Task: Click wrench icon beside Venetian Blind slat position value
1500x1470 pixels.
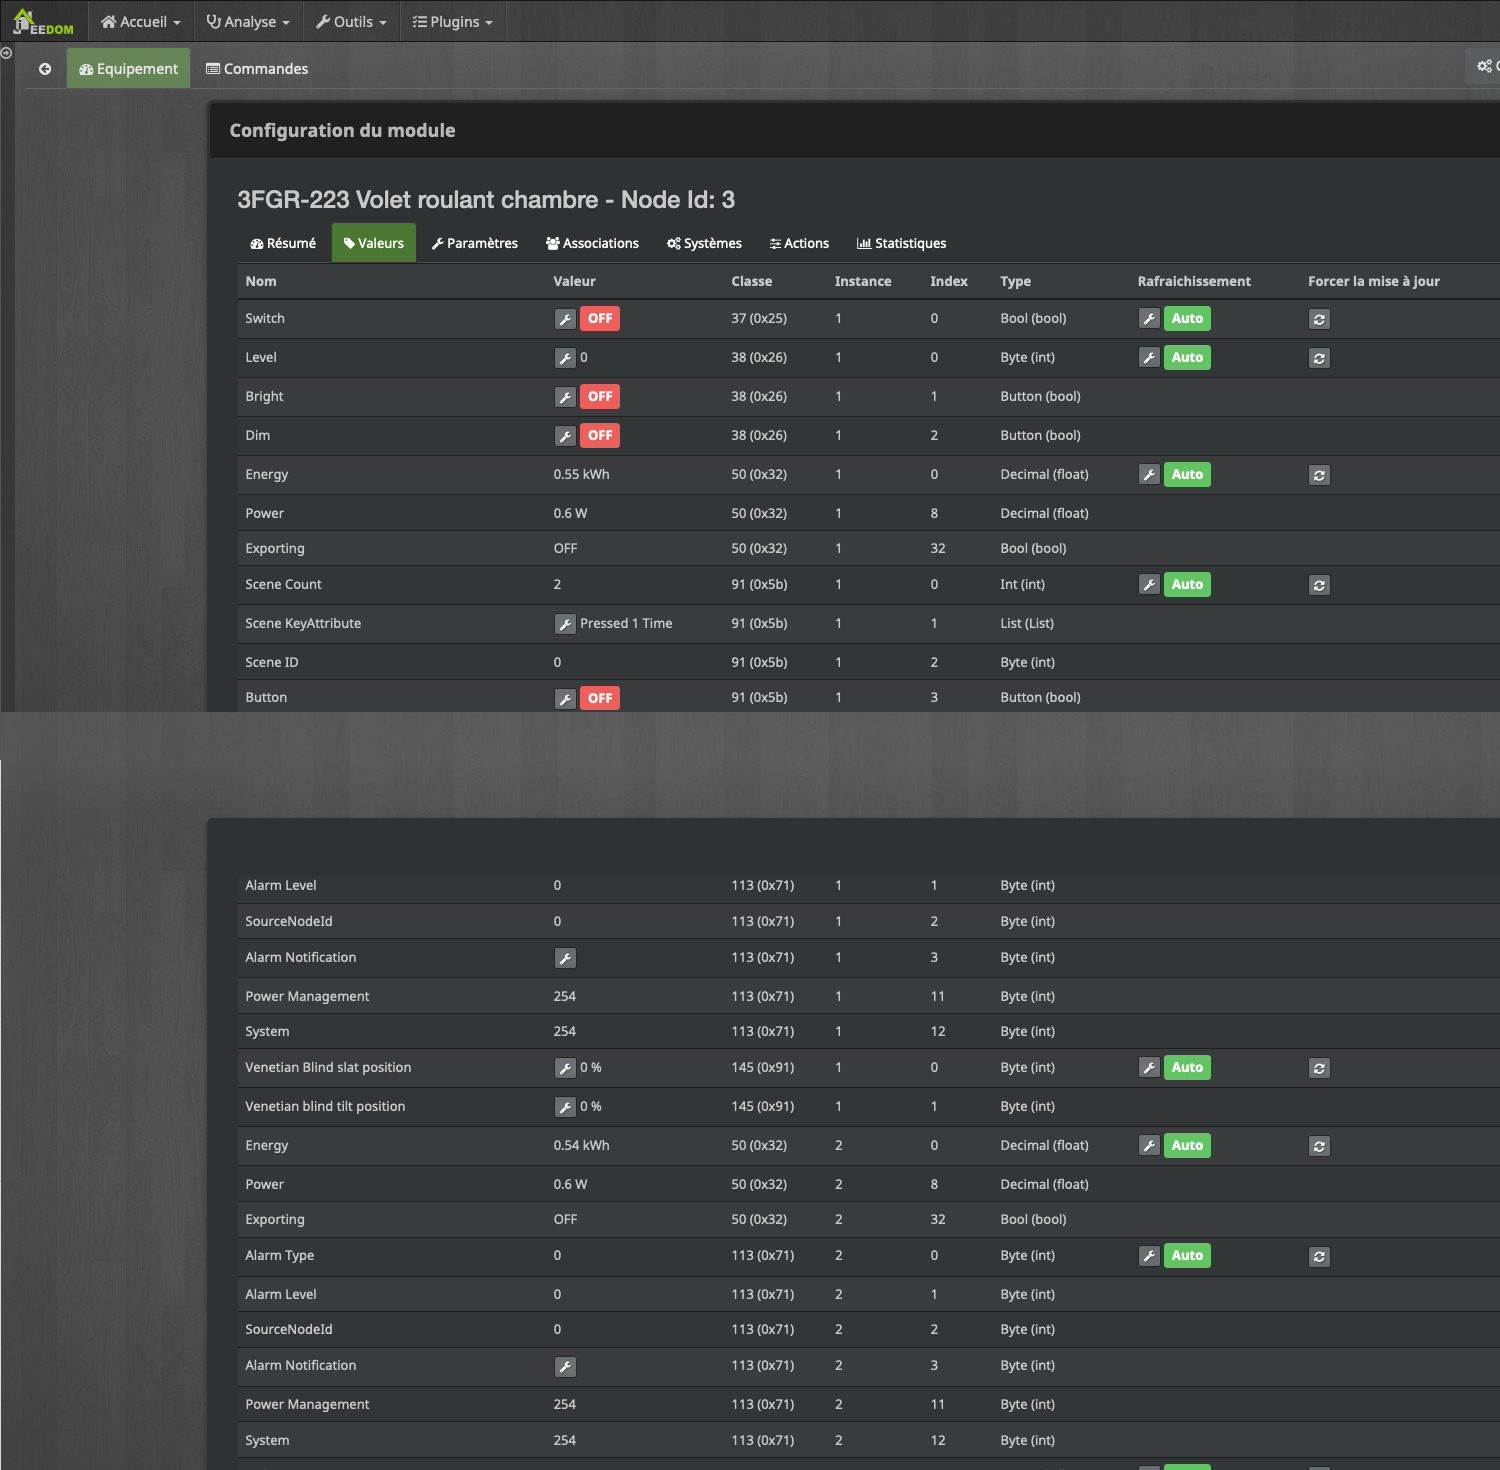Action: [566, 1068]
